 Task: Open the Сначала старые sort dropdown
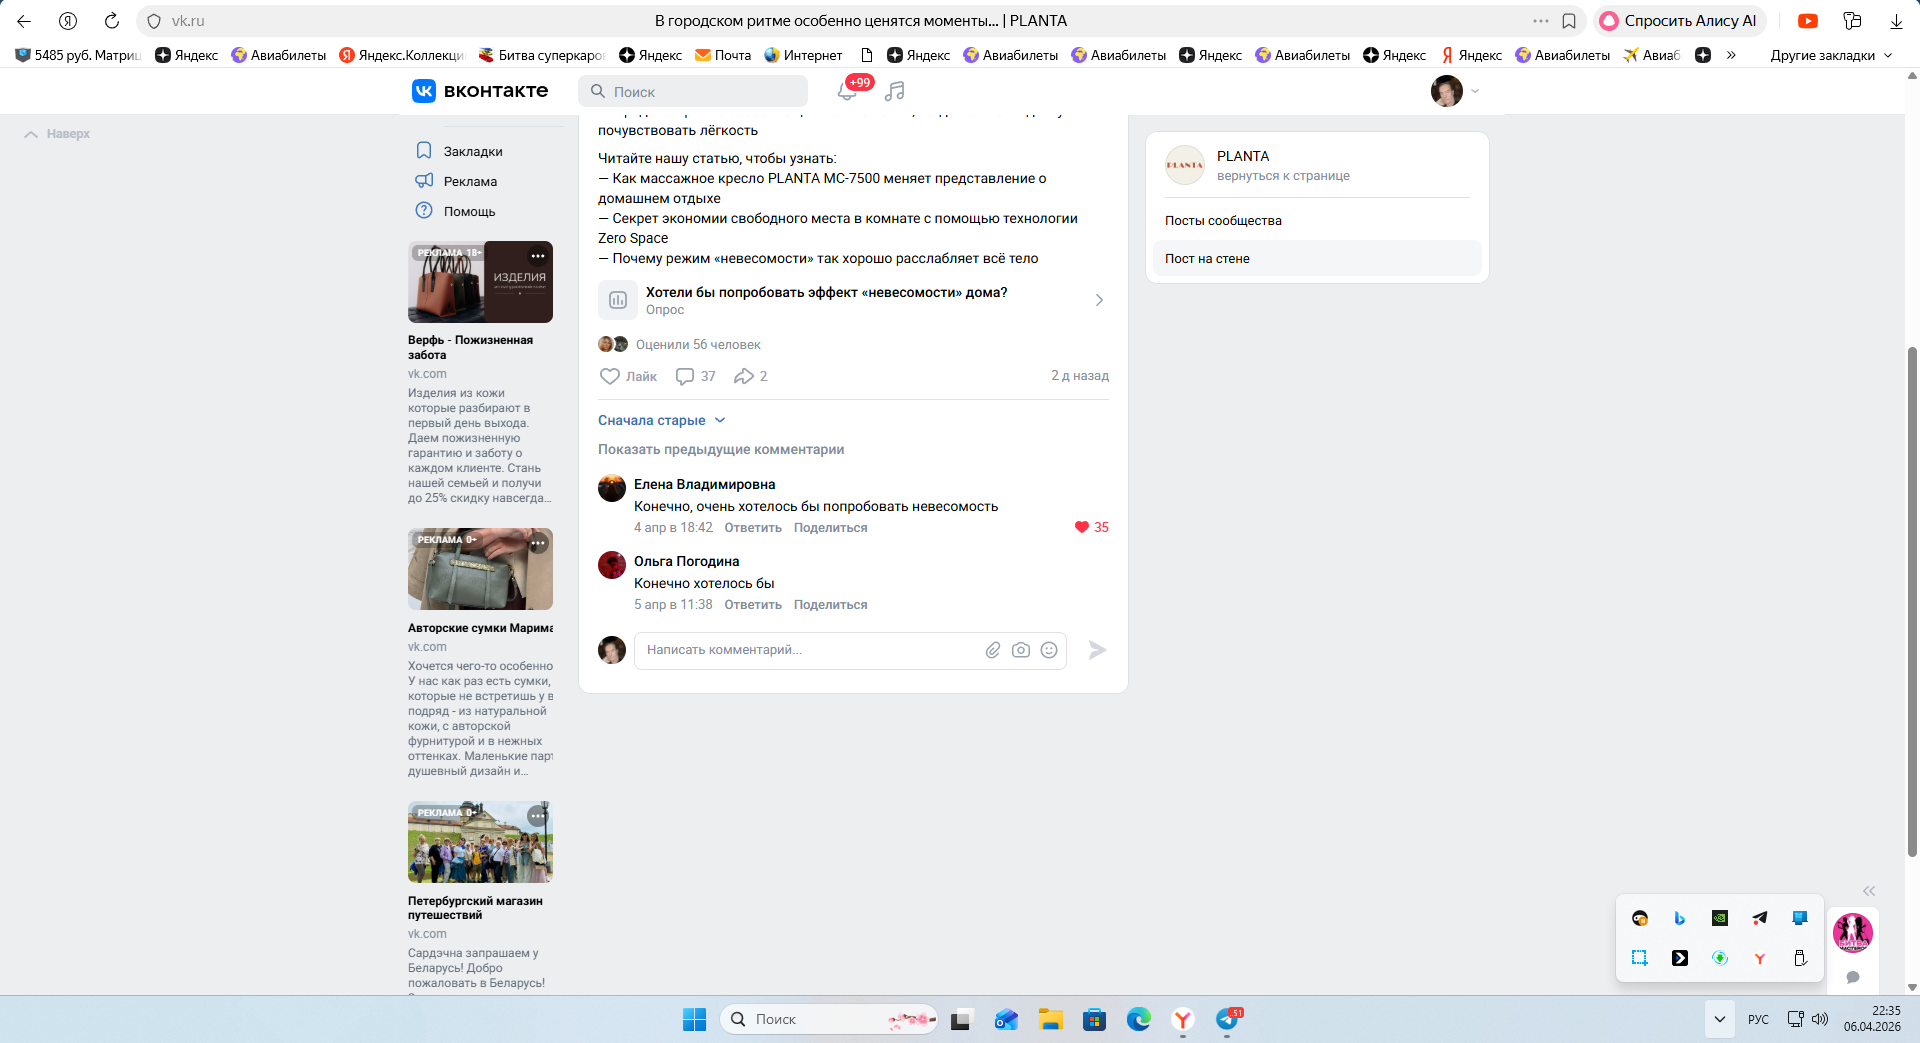click(x=661, y=420)
